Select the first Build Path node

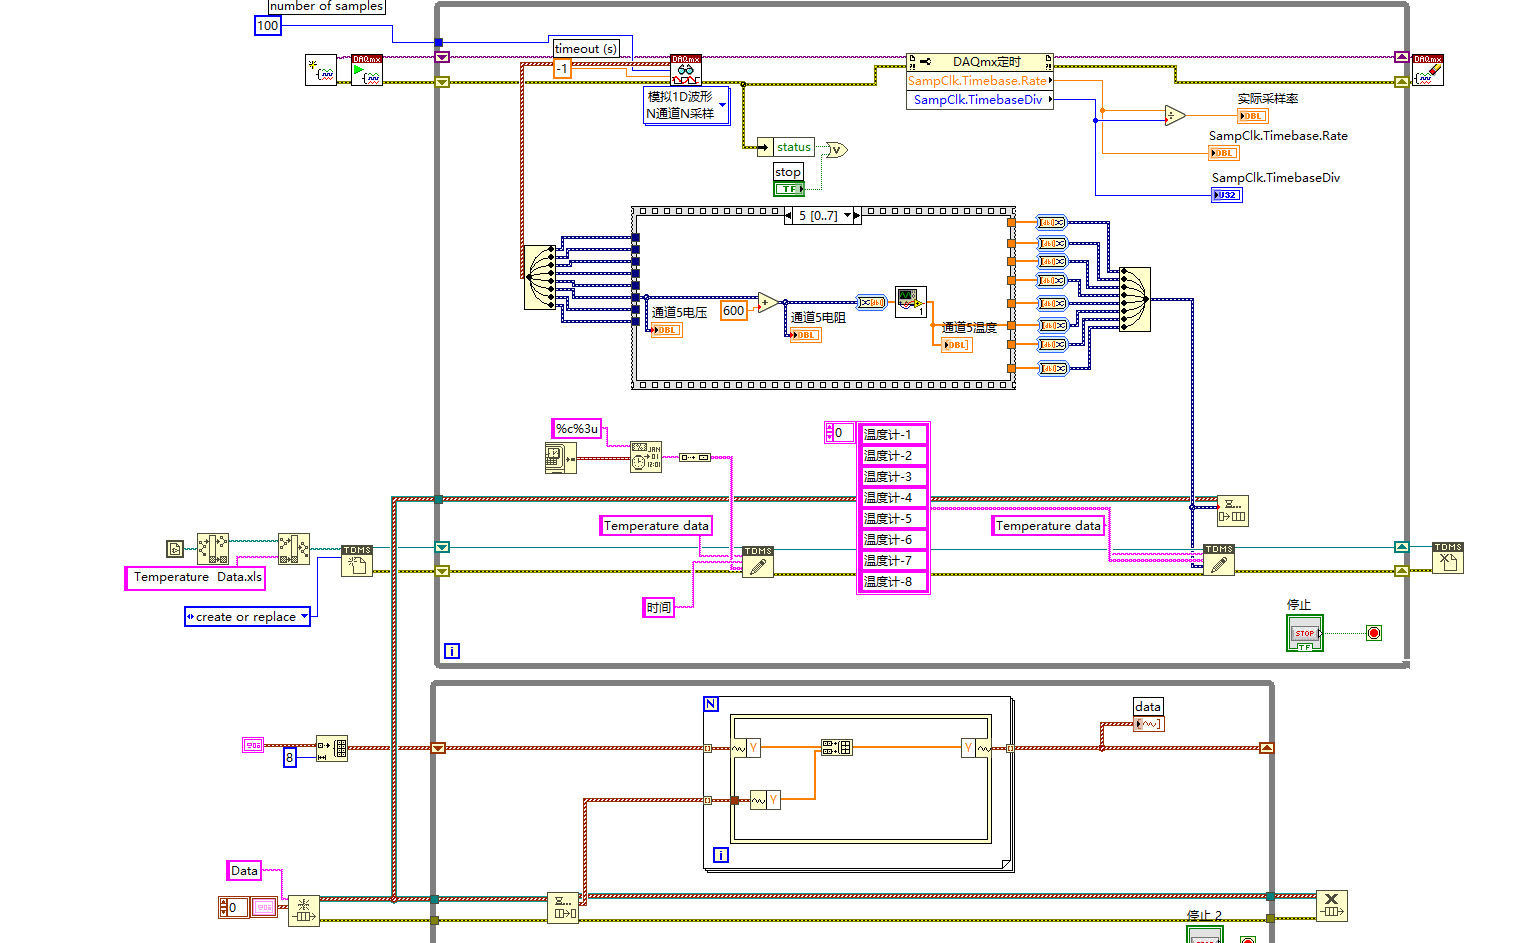(x=213, y=549)
